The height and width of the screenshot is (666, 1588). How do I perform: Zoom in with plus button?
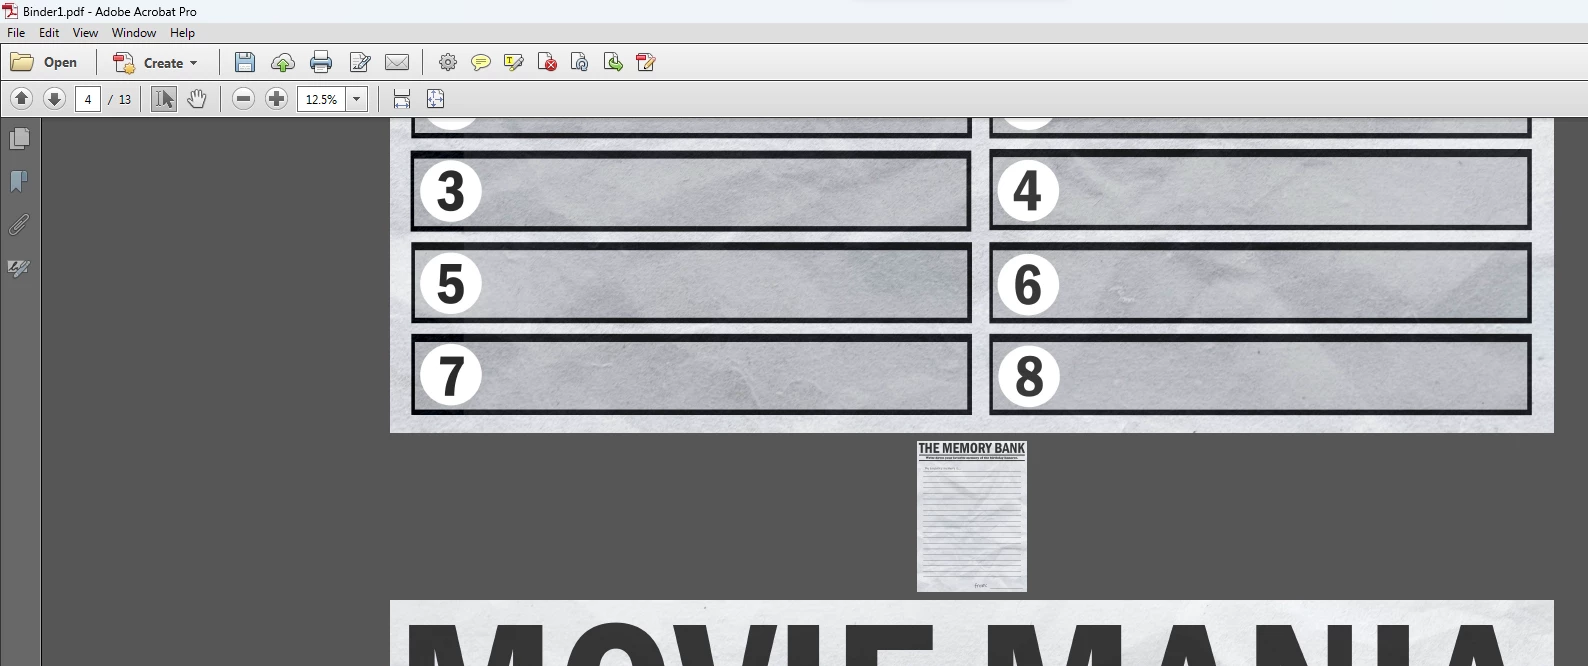(277, 99)
